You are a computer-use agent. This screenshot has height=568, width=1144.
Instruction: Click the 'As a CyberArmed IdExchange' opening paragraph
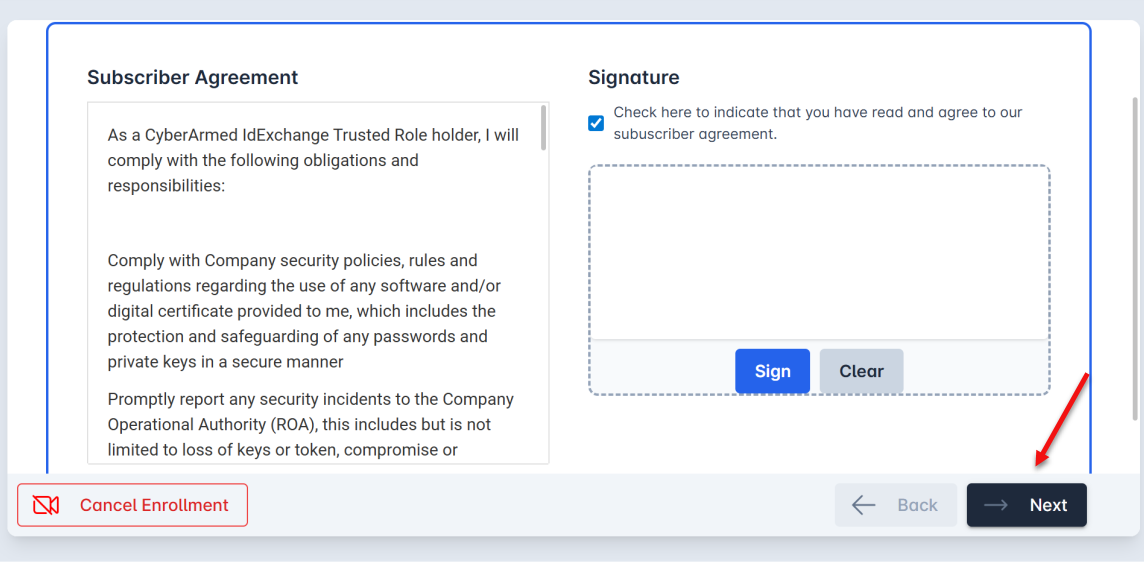click(313, 160)
